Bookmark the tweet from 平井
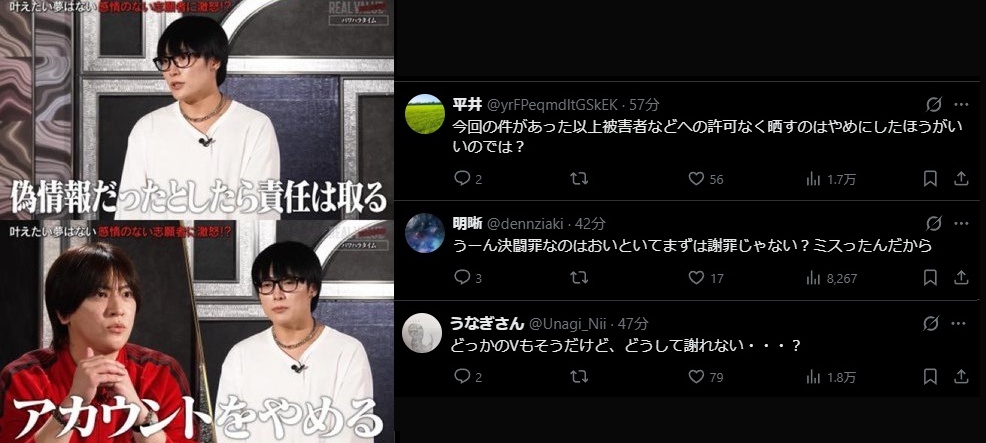The width and height of the screenshot is (986, 443). click(930, 179)
